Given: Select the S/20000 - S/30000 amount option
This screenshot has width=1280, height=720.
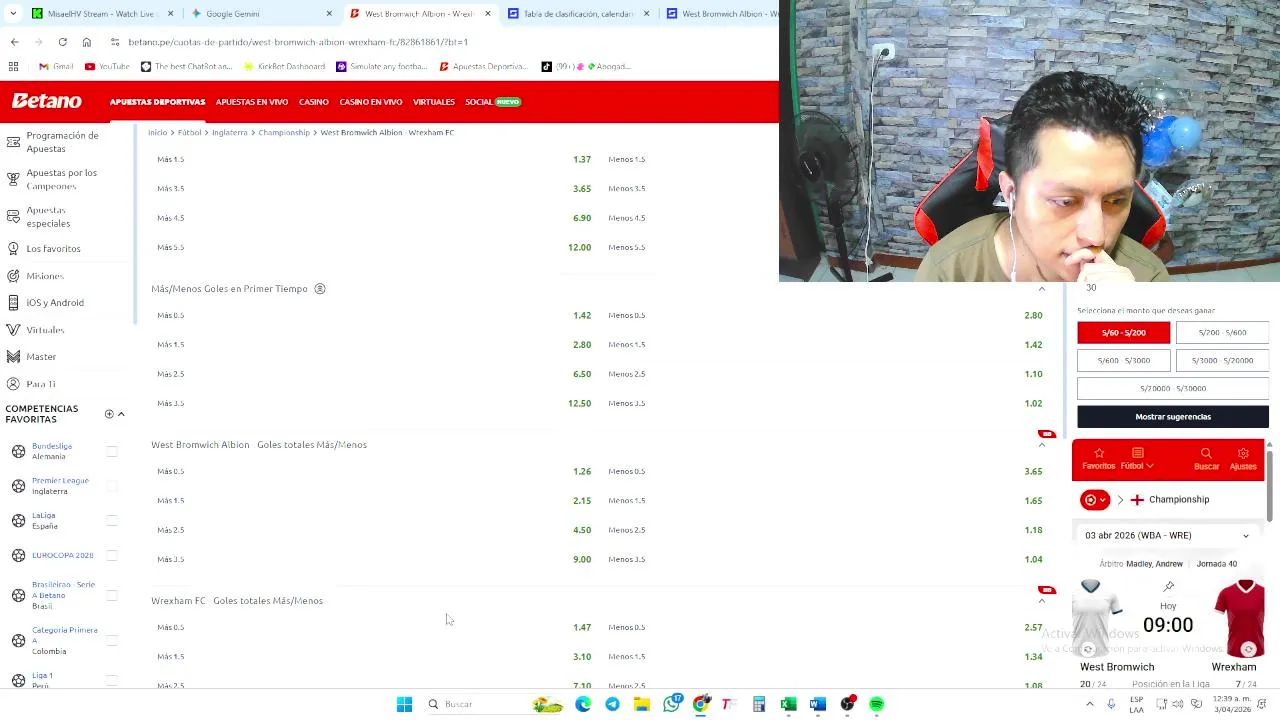Looking at the screenshot, I should click(x=1173, y=388).
